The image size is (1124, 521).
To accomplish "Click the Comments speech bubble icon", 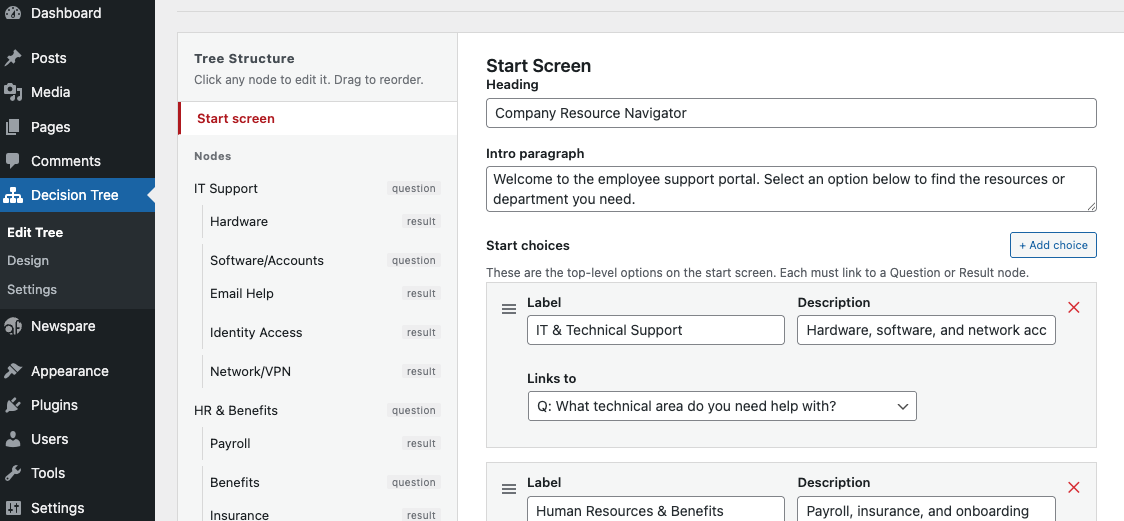I will click(13, 161).
